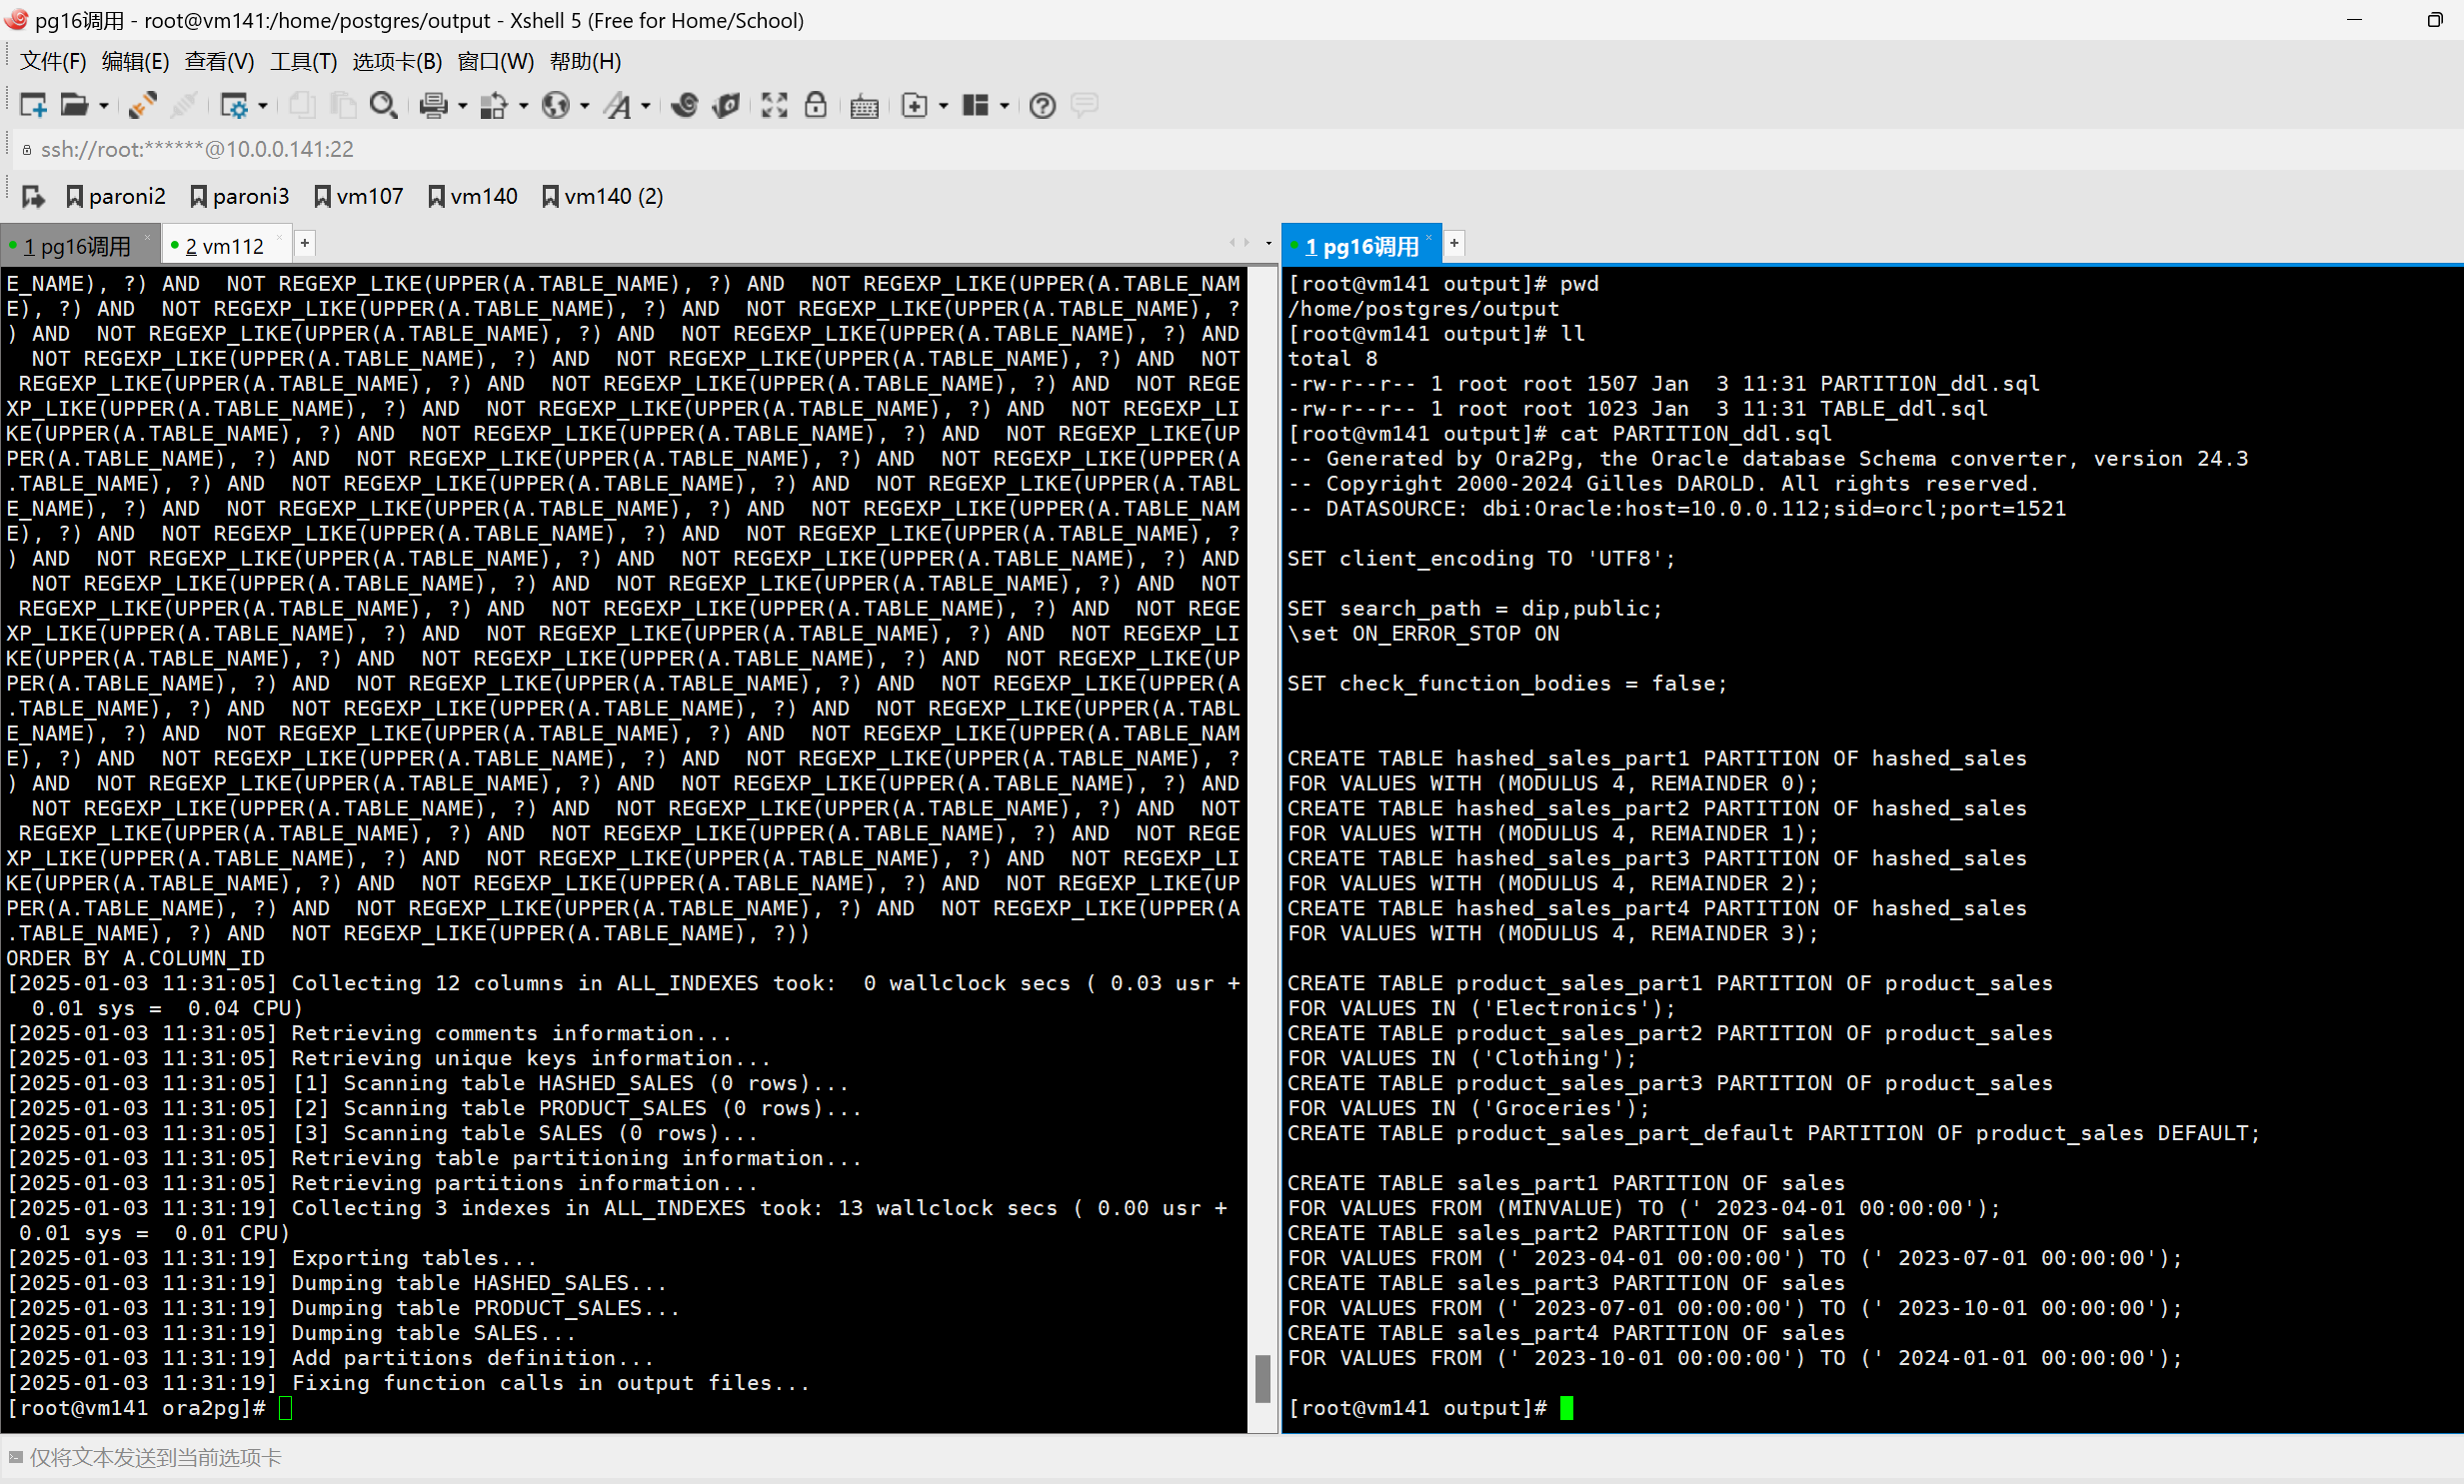Click the Reconnect toolbar icon
Image resolution: width=2464 pixels, height=1484 pixels.
(143, 105)
